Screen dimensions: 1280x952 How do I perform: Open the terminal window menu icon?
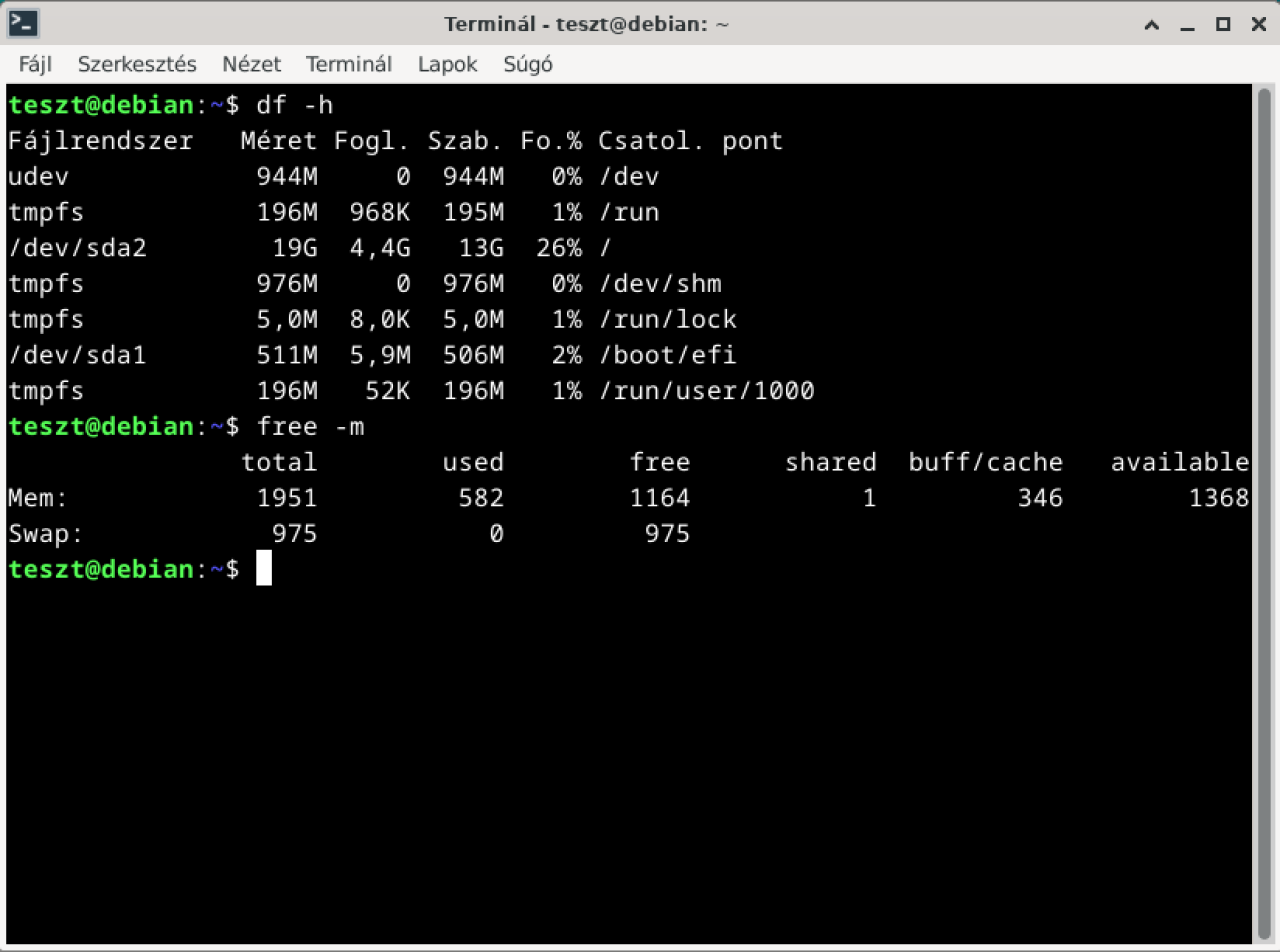(x=22, y=23)
